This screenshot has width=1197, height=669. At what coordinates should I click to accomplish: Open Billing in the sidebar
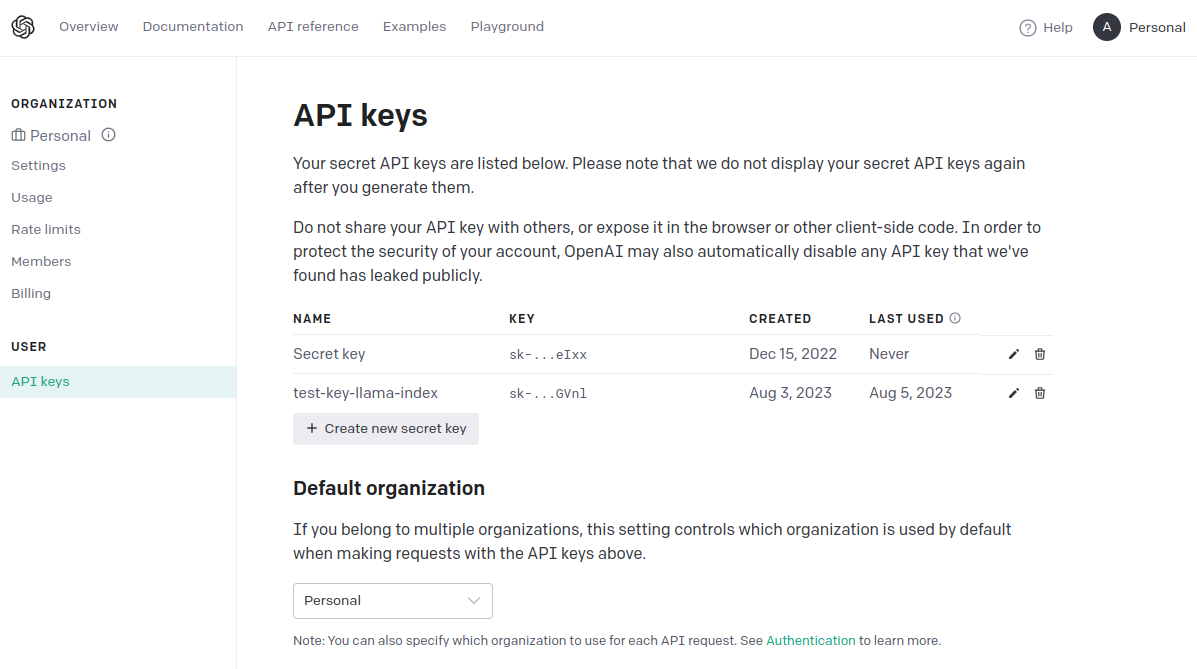click(31, 293)
